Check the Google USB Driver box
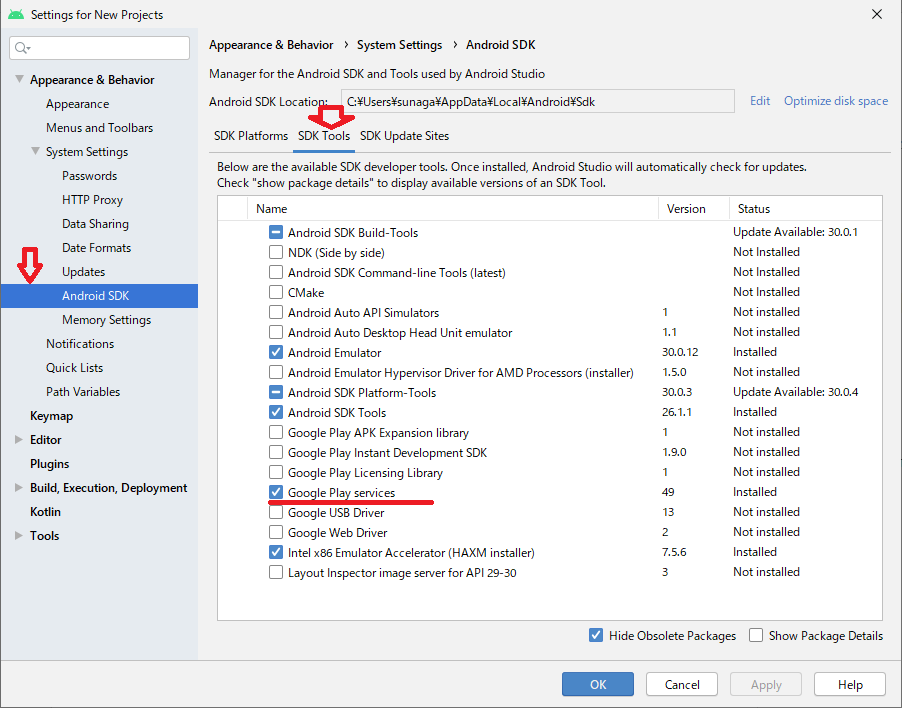 pos(276,513)
